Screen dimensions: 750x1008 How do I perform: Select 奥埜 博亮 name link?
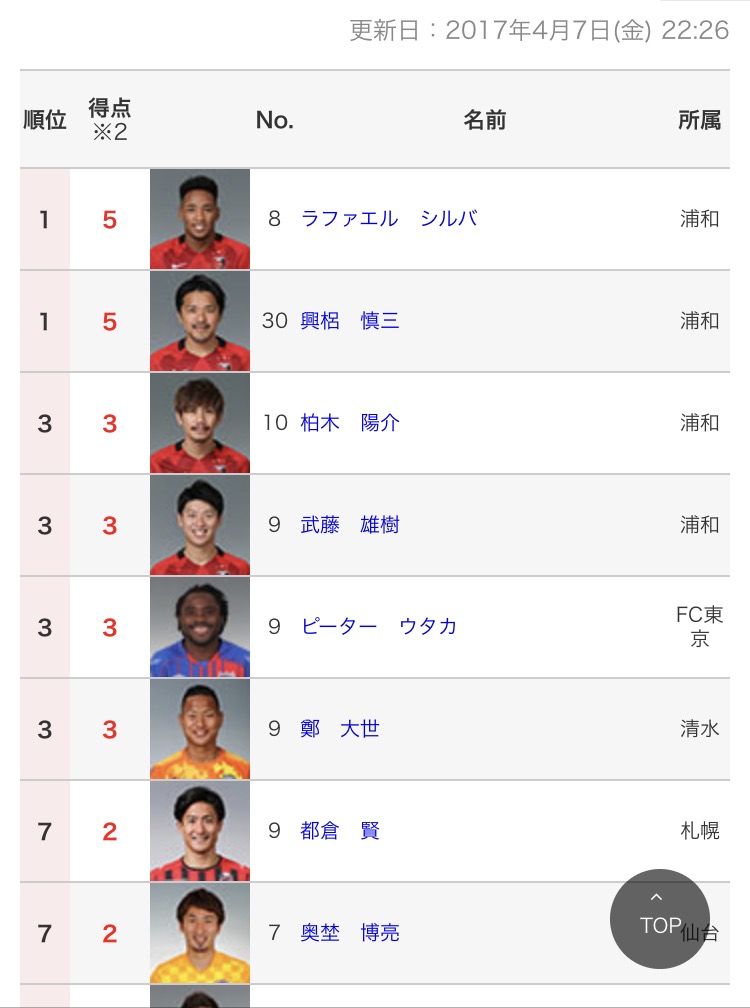350,933
